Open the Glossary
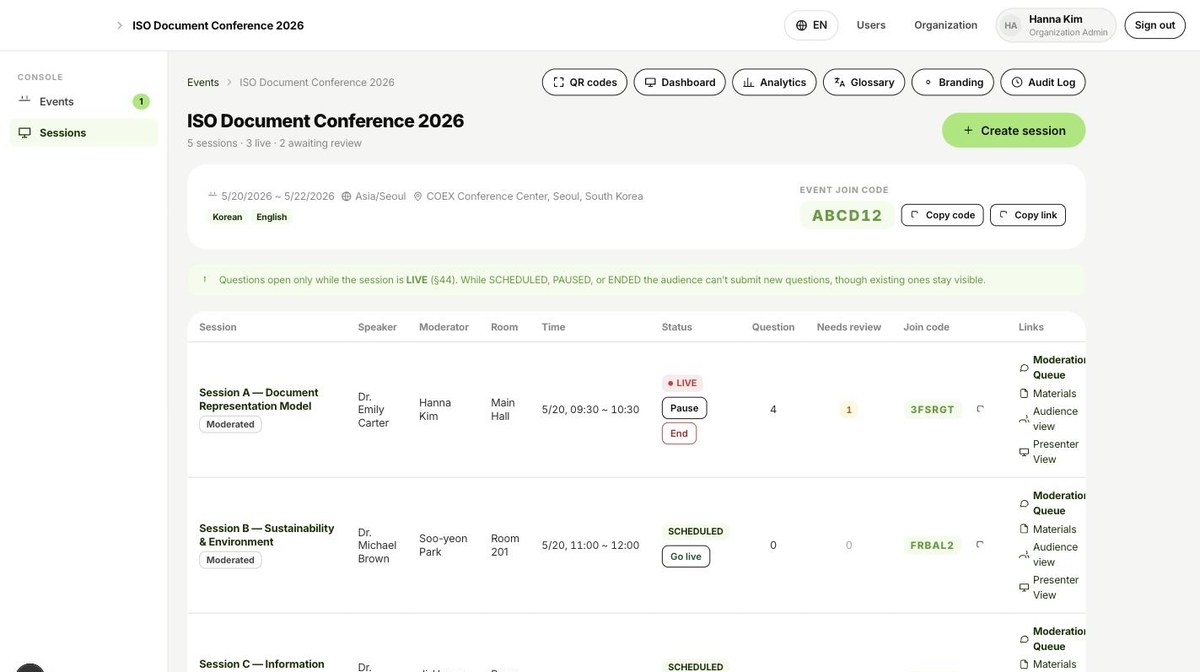Viewport: 1200px width, 672px height. 864,82
